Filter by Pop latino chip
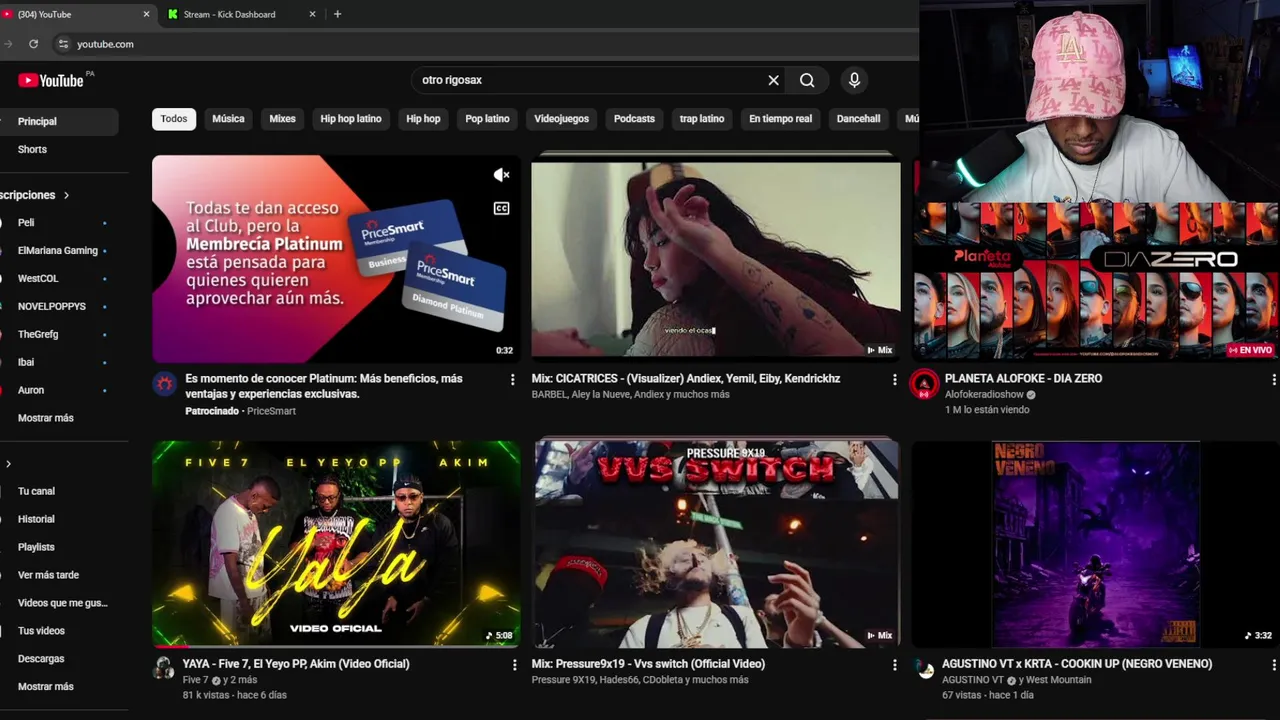 coord(487,119)
